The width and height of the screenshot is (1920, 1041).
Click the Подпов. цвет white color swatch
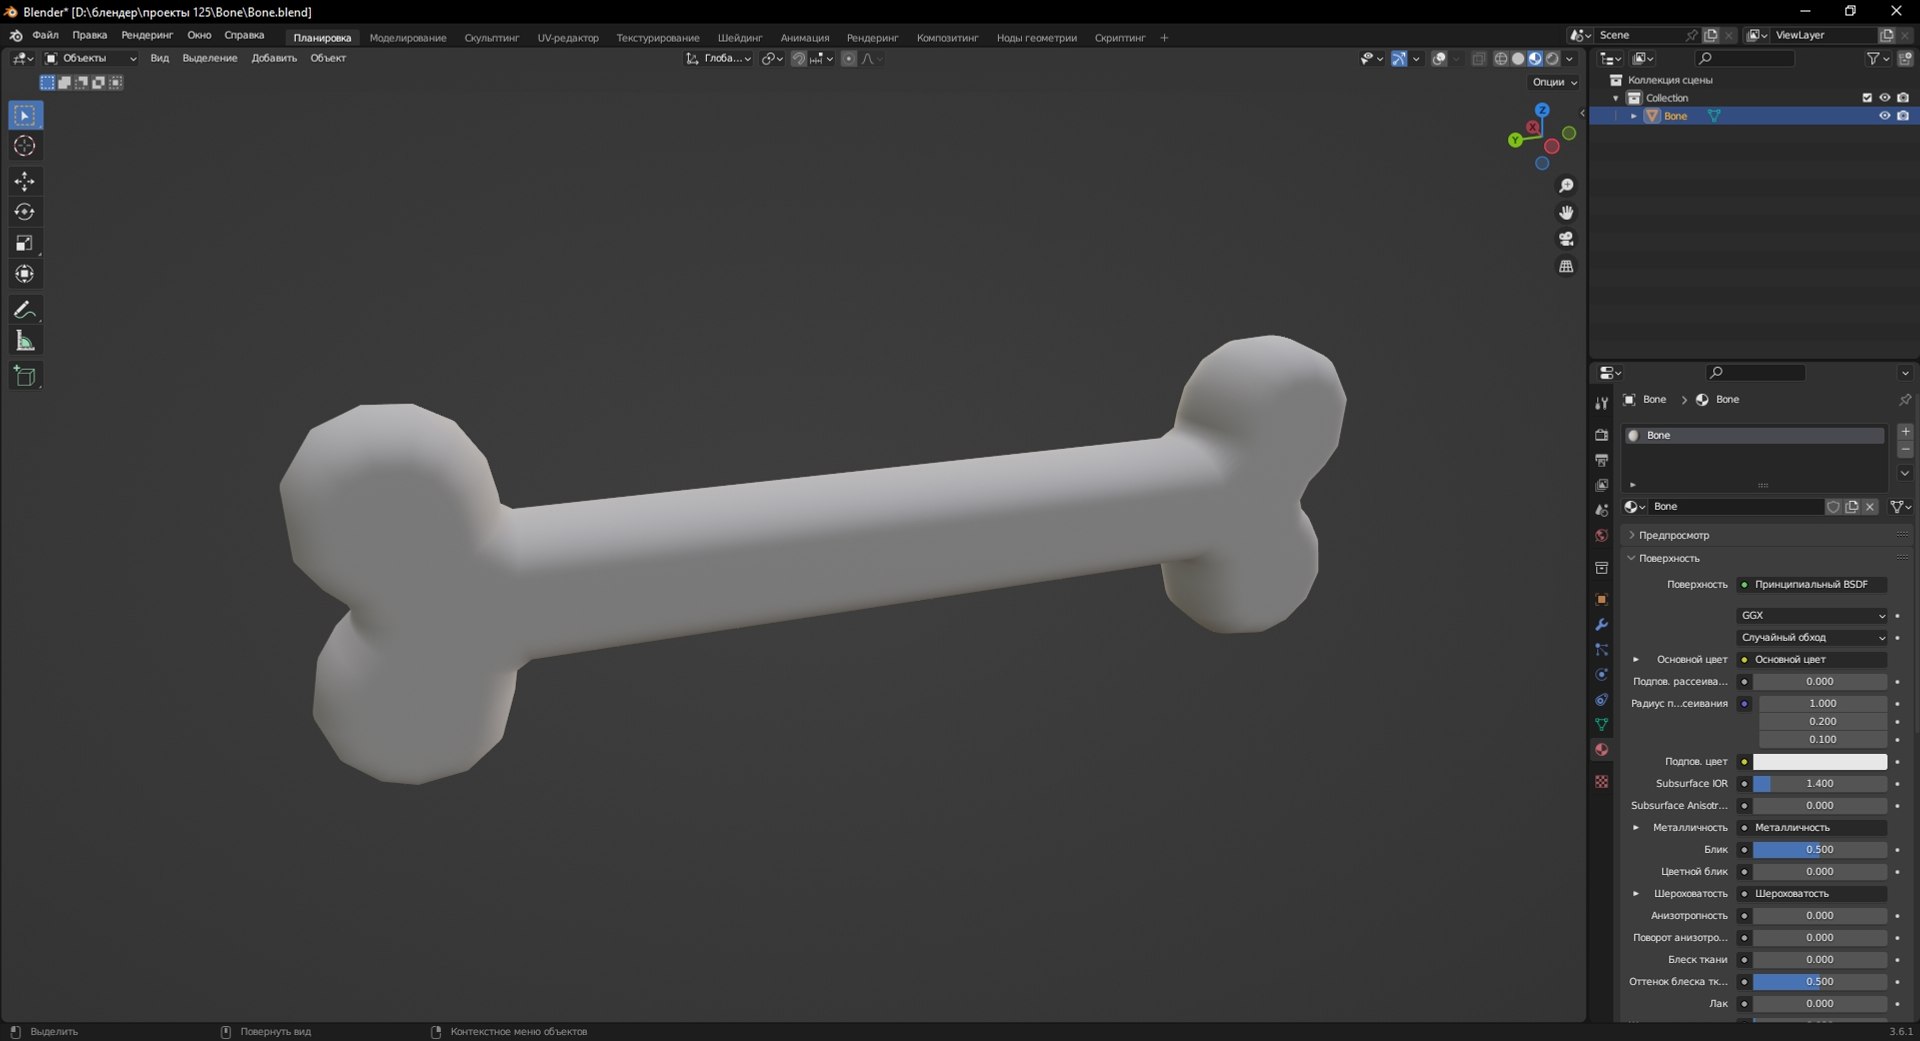(x=1820, y=762)
